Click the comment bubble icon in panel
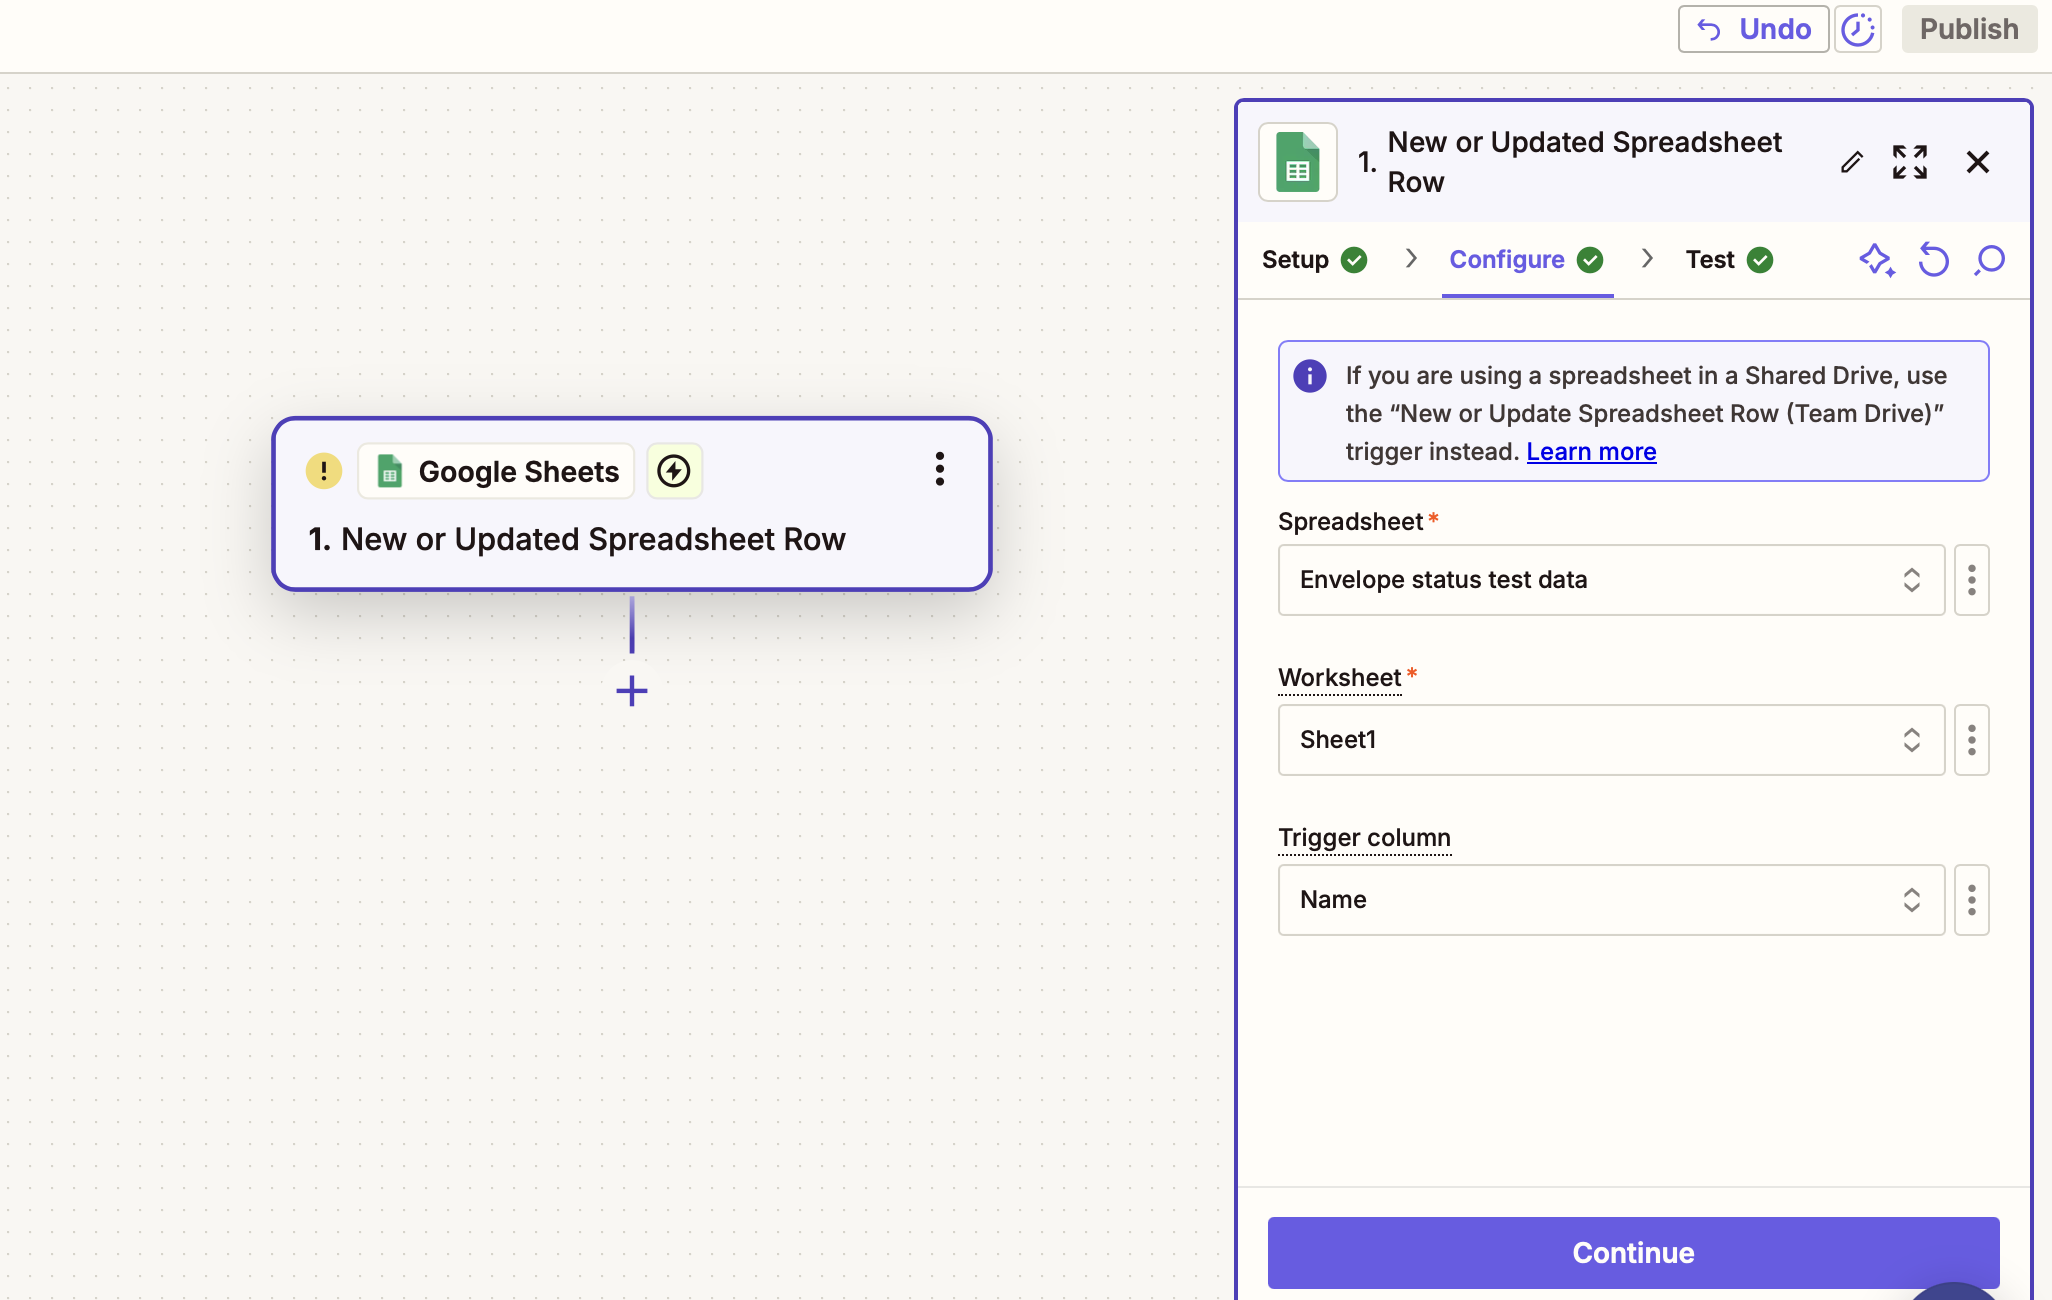This screenshot has height=1300, width=2052. tap(1990, 260)
